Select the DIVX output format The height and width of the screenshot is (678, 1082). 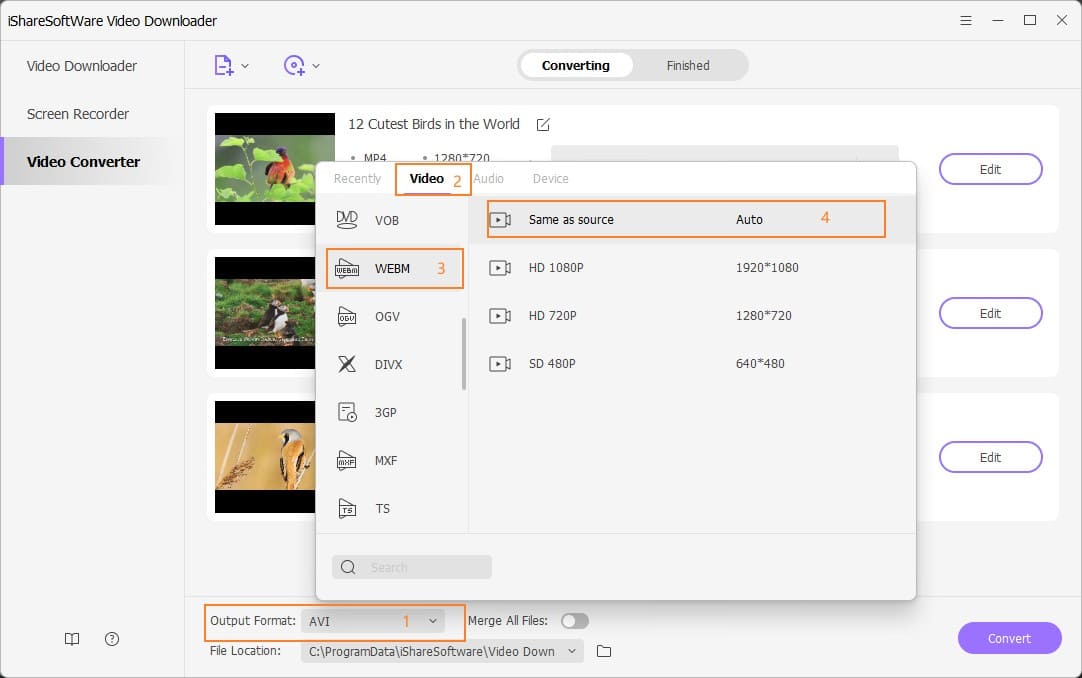click(x=386, y=364)
